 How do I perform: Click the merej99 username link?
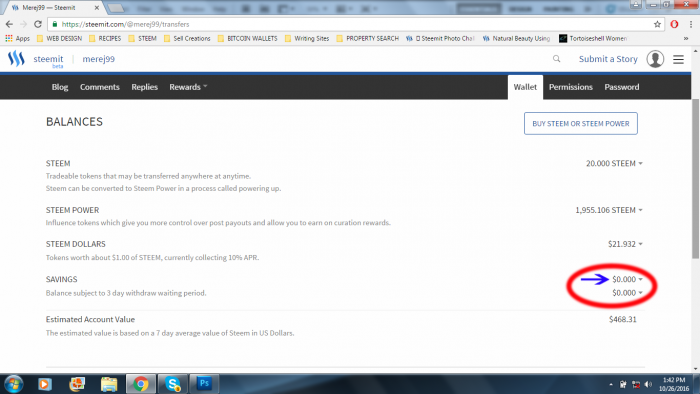(x=99, y=59)
